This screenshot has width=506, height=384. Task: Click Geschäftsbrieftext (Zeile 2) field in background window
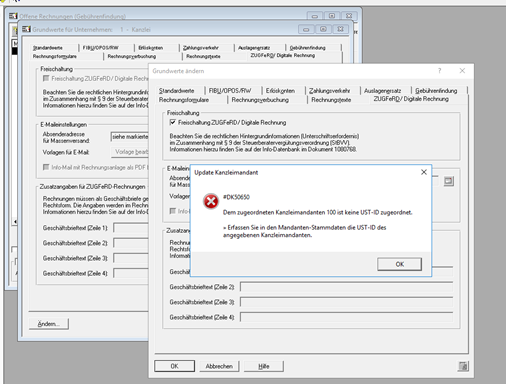[131, 243]
